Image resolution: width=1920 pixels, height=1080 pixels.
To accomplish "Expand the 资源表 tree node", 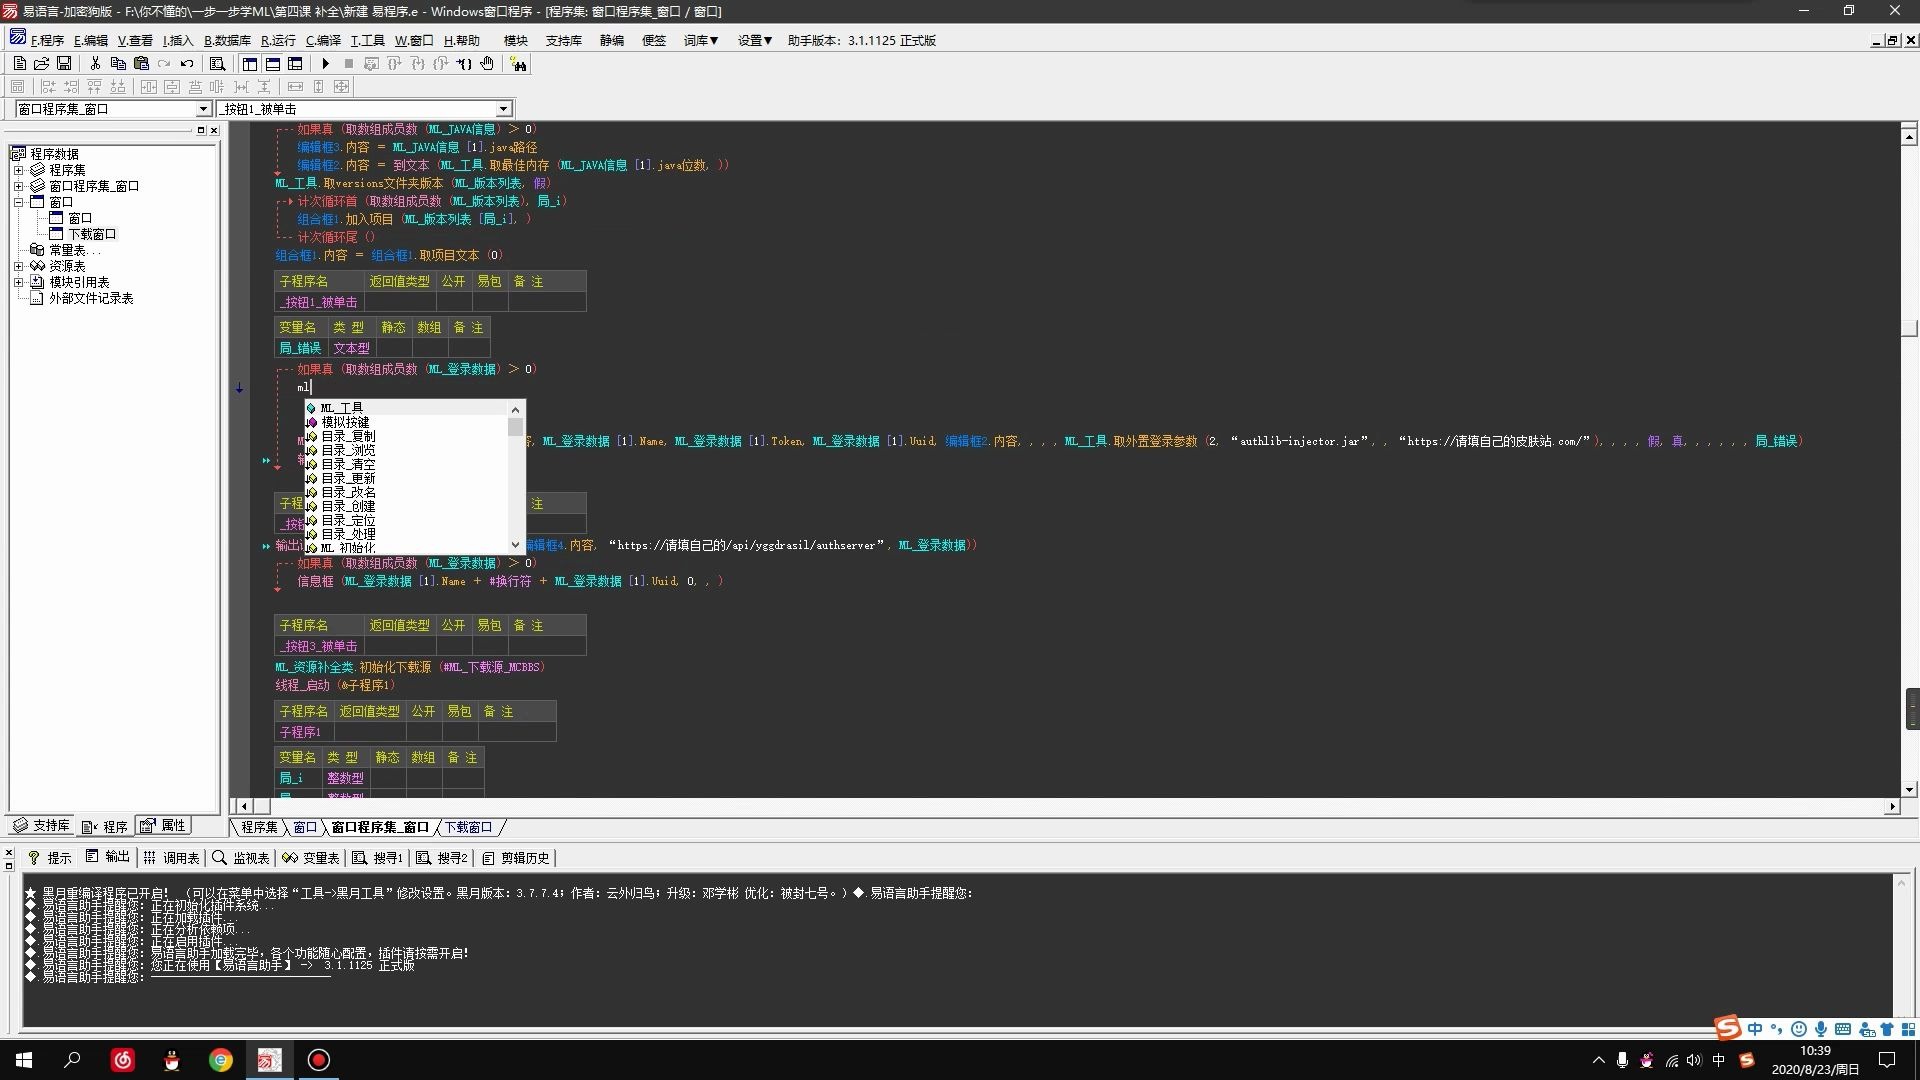I will 18,266.
